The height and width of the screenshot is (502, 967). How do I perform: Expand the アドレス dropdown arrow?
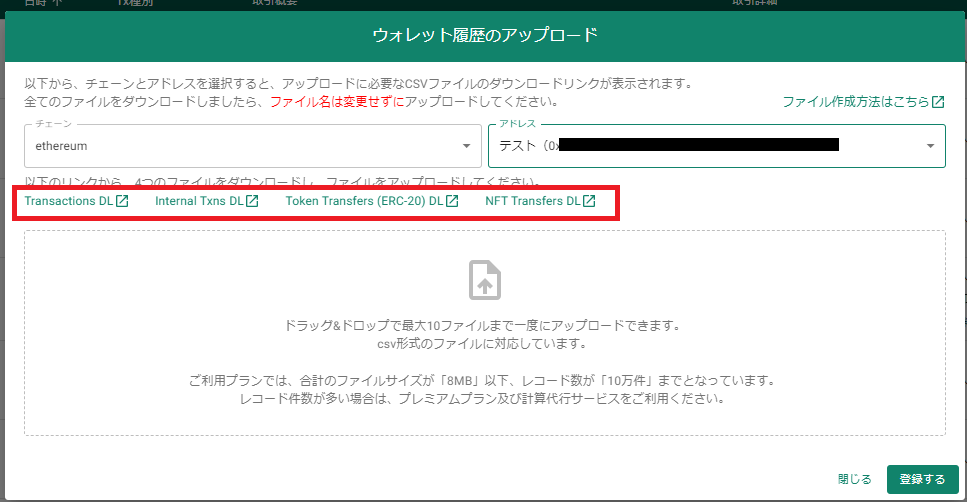930,146
